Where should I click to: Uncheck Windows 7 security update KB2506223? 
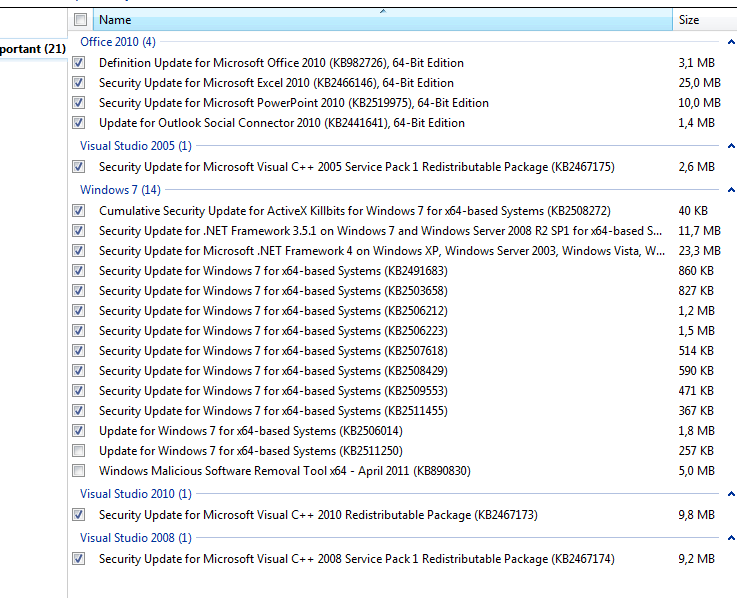click(x=78, y=330)
